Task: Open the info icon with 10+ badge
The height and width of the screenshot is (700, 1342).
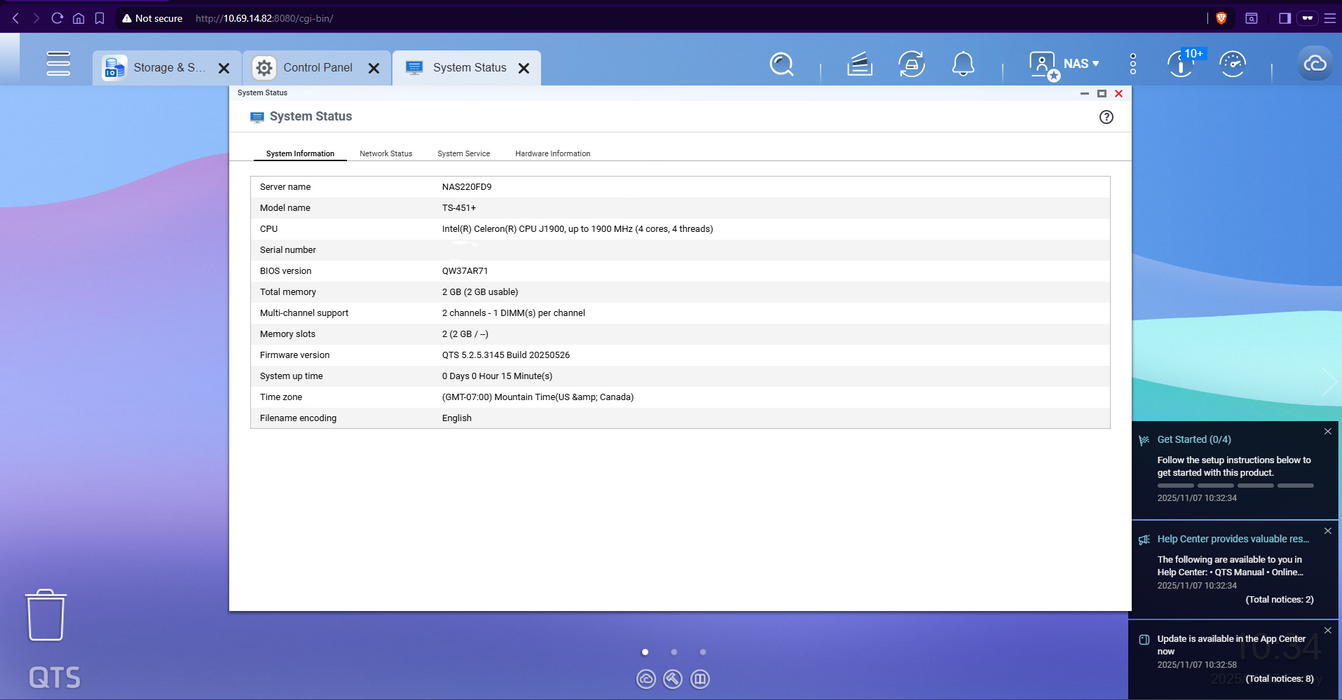Action: click(1181, 65)
